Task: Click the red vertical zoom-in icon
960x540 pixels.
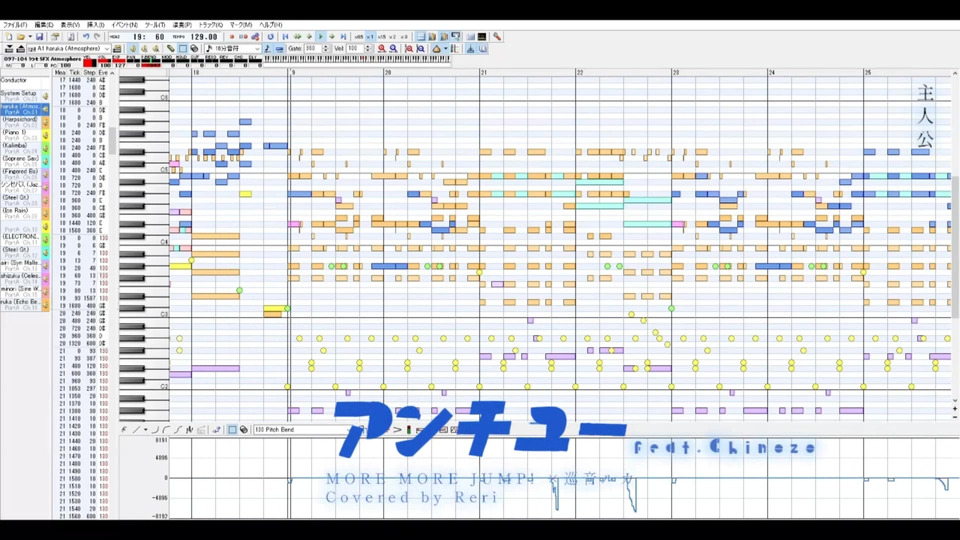Action: 409,48
